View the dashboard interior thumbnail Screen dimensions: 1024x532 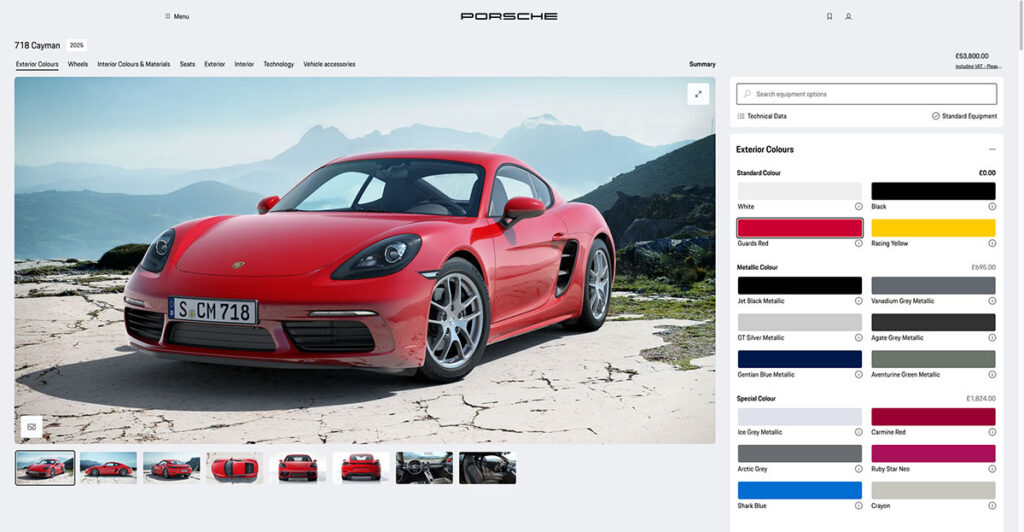(x=424, y=468)
